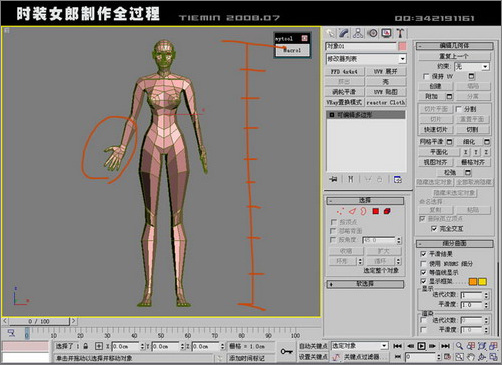This screenshot has width=502, height=365.
Task: Open 网格平滑 settings dialog box
Action: click(x=449, y=142)
